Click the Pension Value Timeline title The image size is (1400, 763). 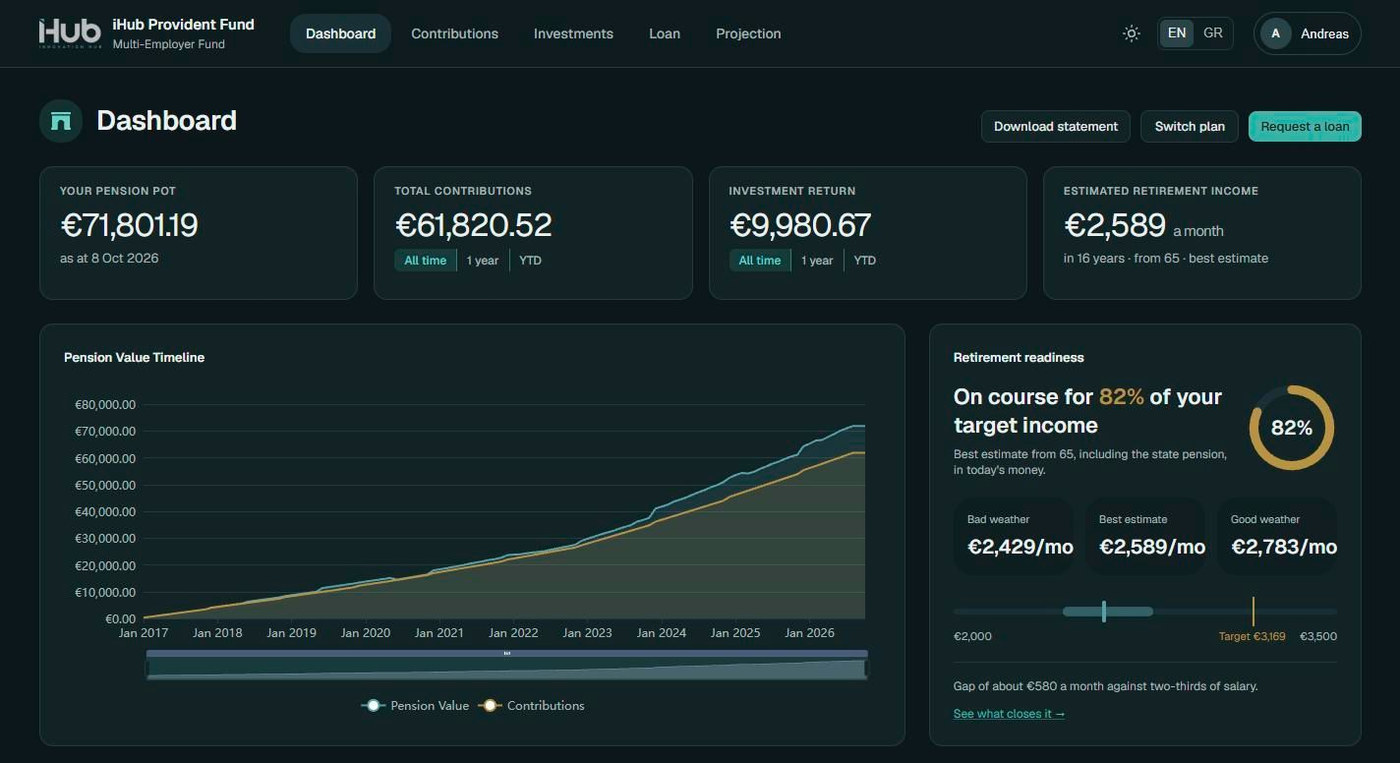pos(134,357)
